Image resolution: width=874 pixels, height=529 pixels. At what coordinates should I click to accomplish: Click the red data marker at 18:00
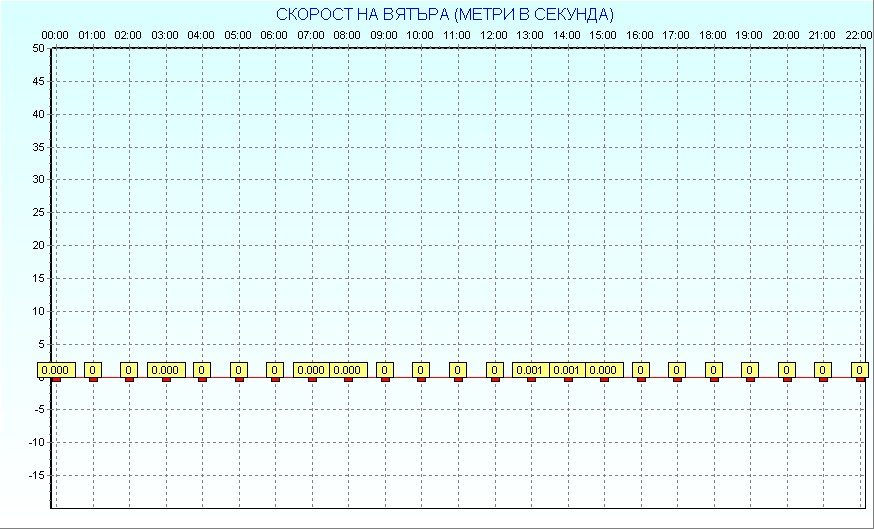point(713,379)
